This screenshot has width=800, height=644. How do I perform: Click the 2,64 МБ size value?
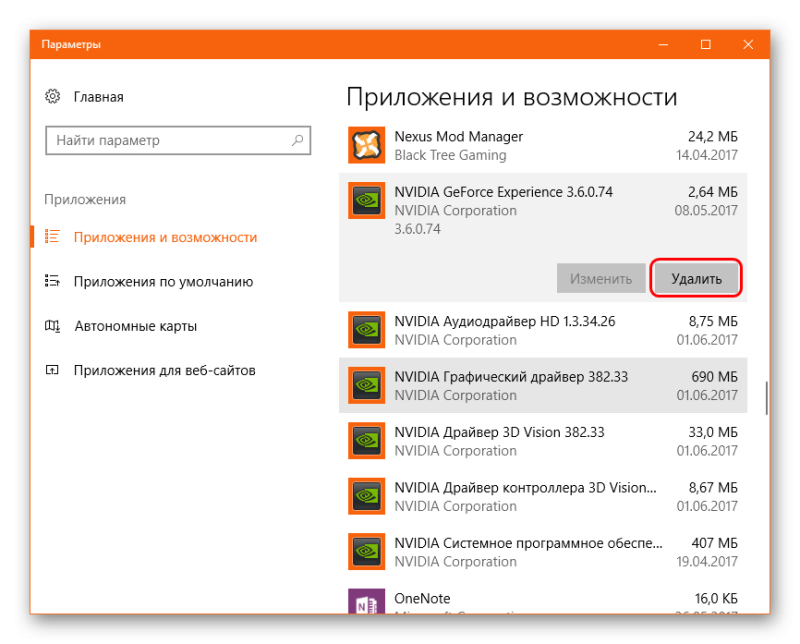pos(713,192)
